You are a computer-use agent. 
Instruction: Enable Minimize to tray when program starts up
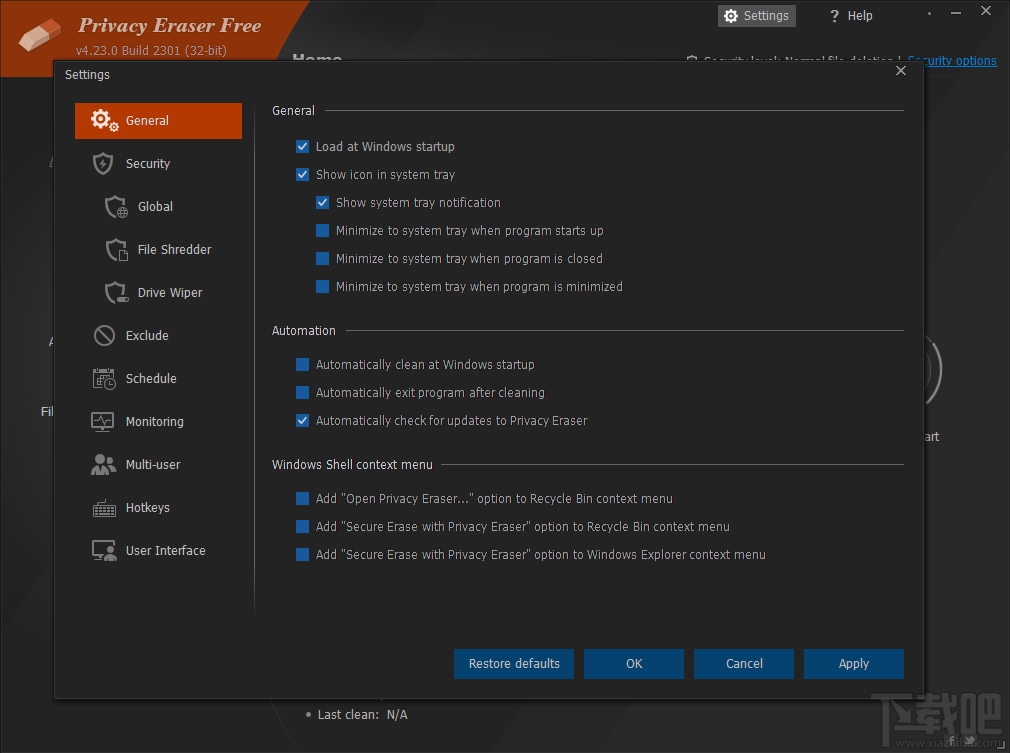[323, 231]
